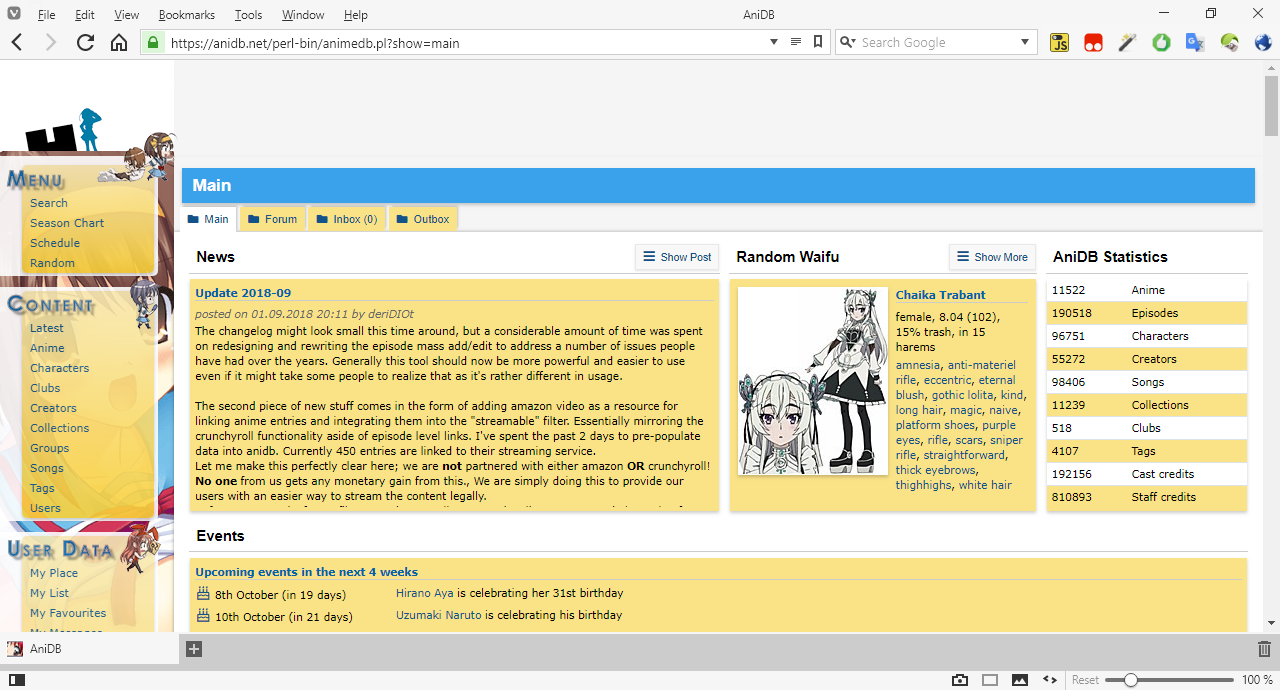This screenshot has height=690, width=1280.
Task: Switch to the Forum tab
Action: pyautogui.click(x=272, y=219)
